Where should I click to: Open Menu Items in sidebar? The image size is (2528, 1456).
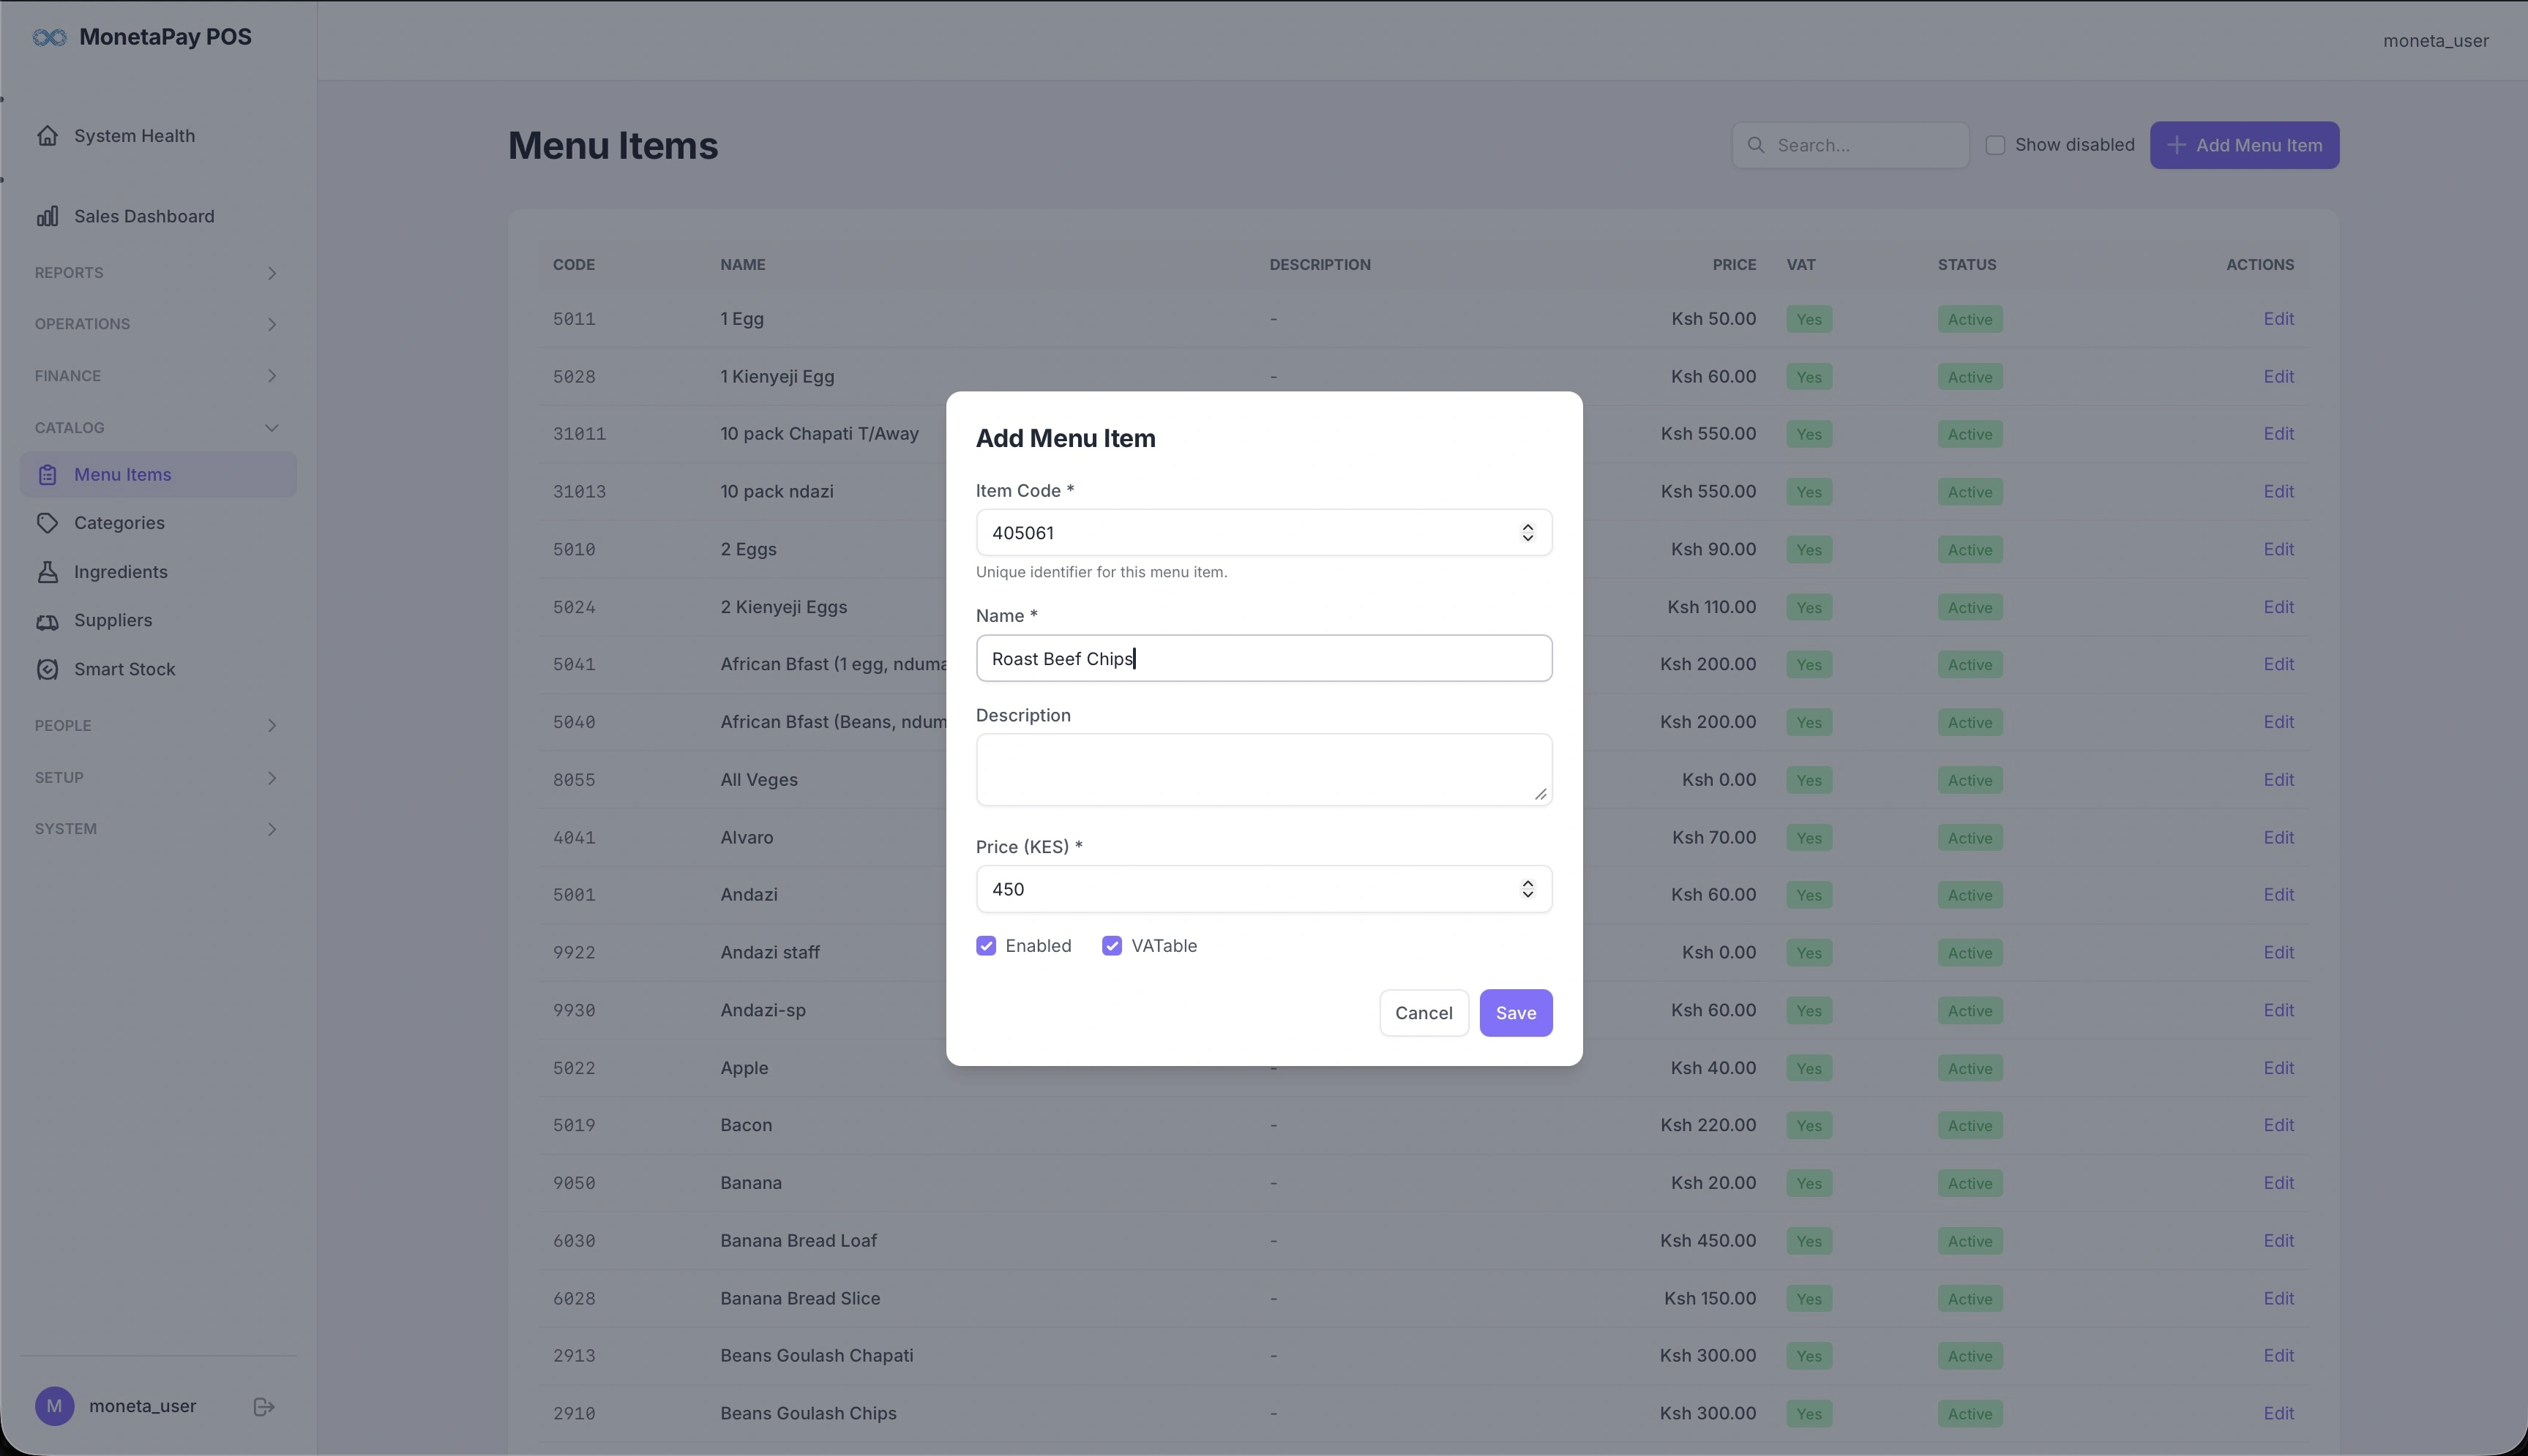[158, 475]
